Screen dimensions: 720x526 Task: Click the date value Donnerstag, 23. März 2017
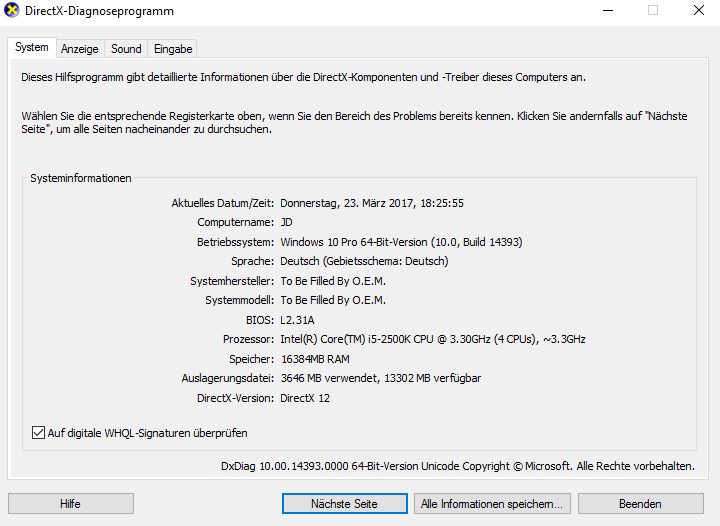pyautogui.click(x=372, y=203)
